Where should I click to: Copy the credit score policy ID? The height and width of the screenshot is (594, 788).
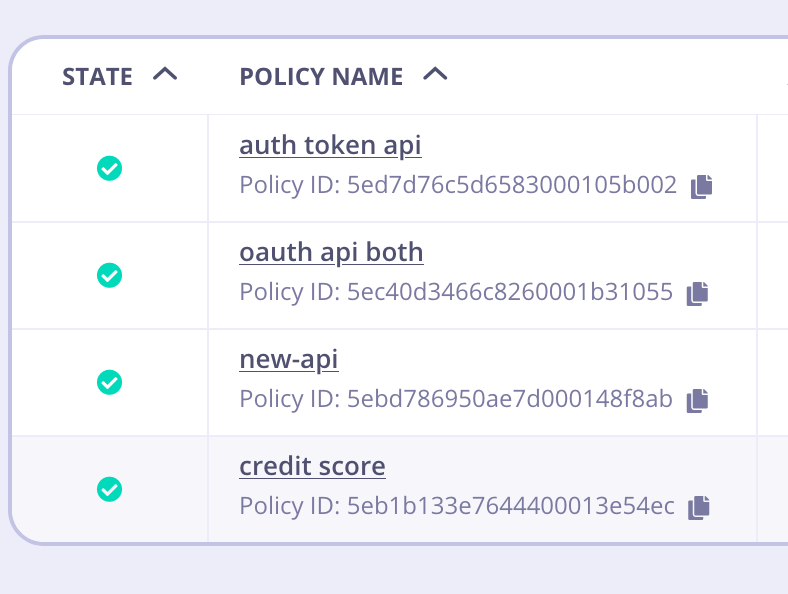coord(699,507)
